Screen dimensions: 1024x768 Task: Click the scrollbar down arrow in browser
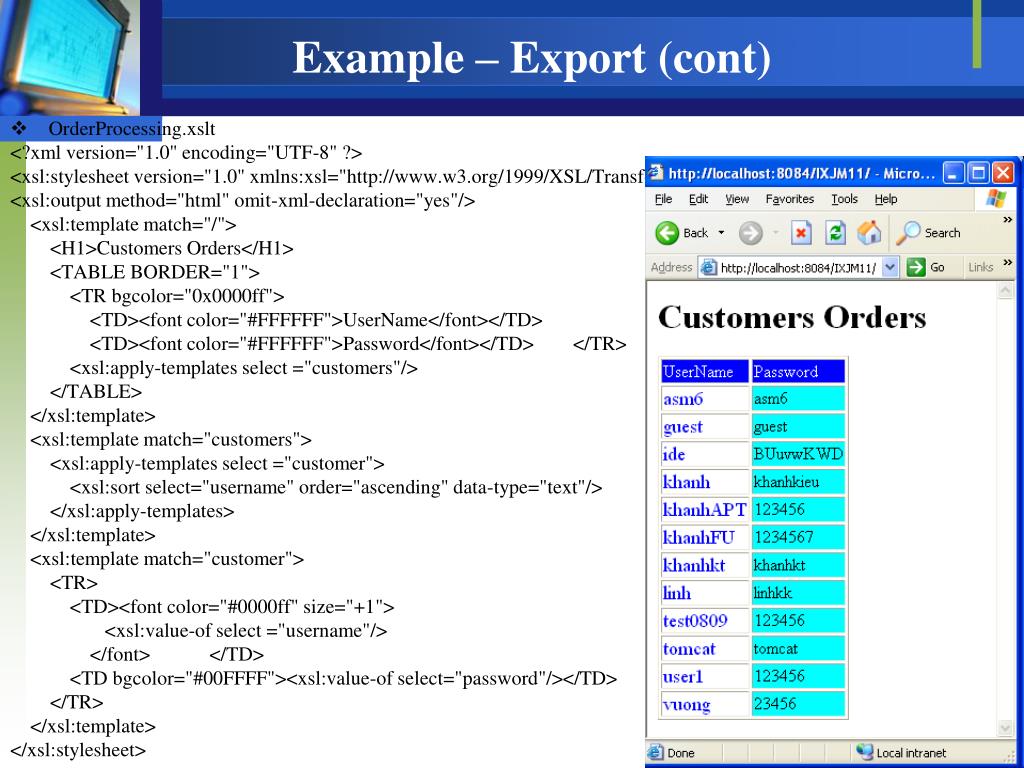(x=1006, y=727)
